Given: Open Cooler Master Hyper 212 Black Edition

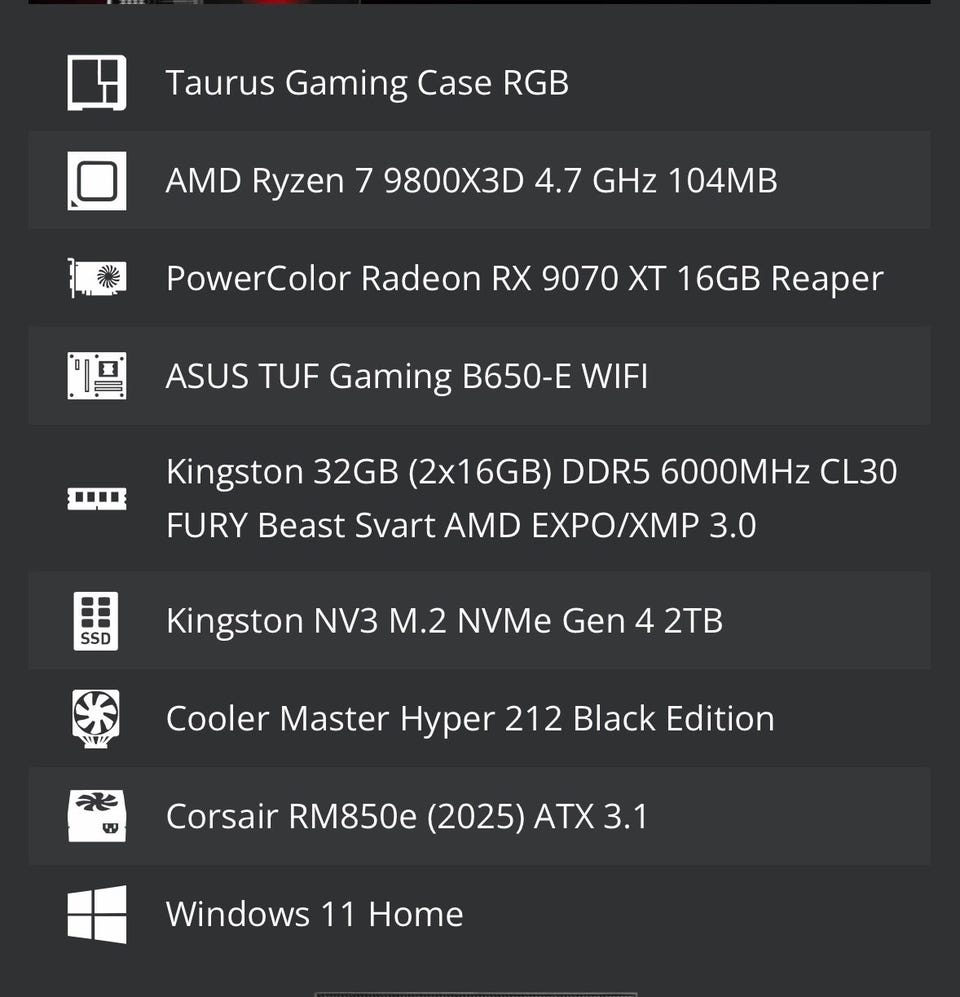Looking at the screenshot, I should click(x=470, y=719).
